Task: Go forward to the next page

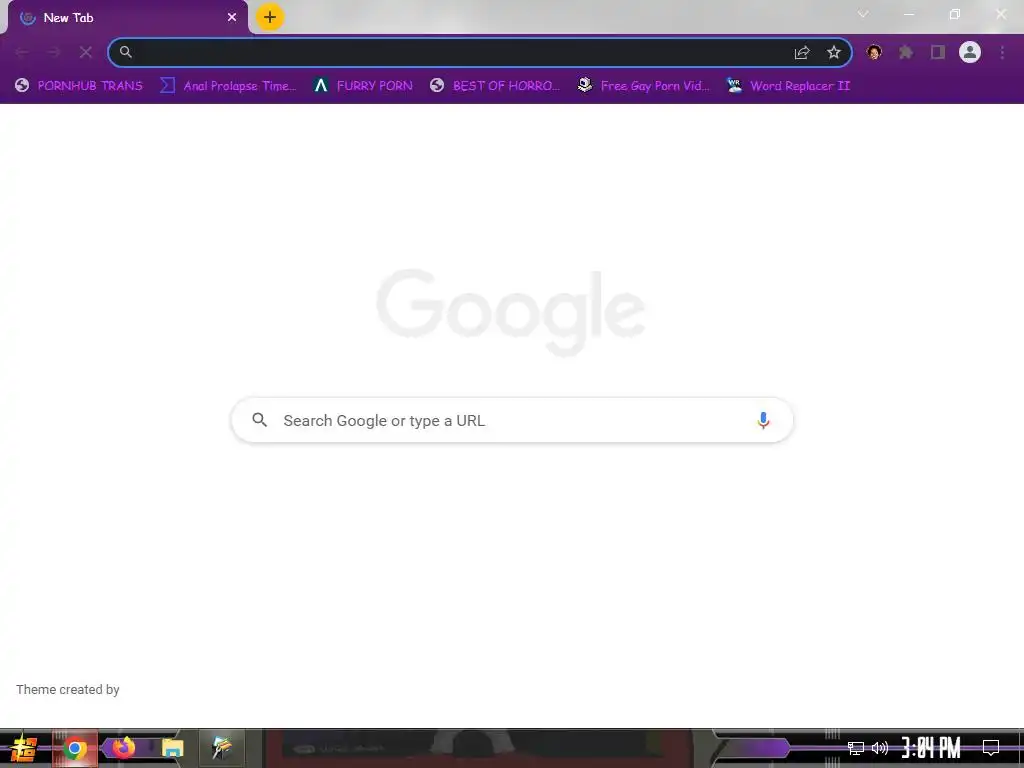Action: [54, 52]
